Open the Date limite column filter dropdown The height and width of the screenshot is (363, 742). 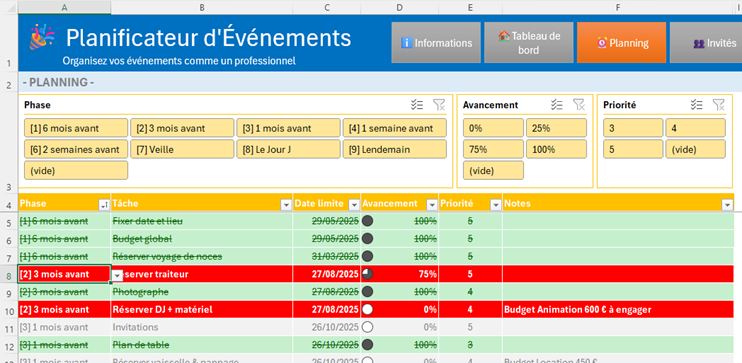[354, 204]
